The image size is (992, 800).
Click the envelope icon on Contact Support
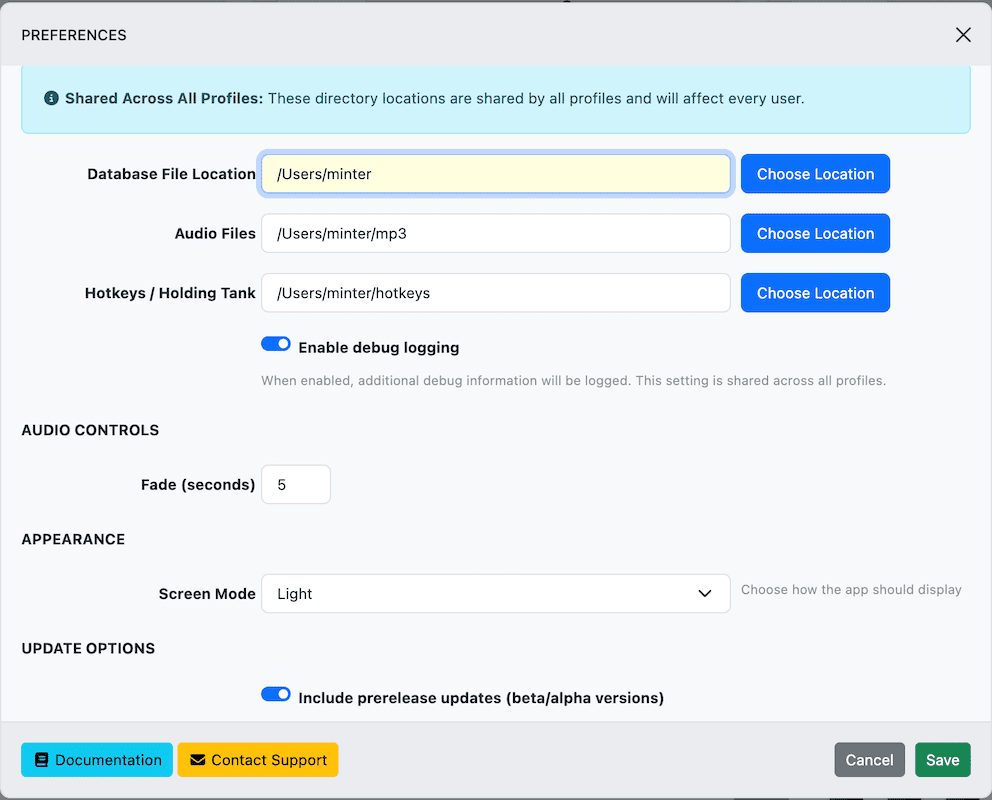click(197, 760)
